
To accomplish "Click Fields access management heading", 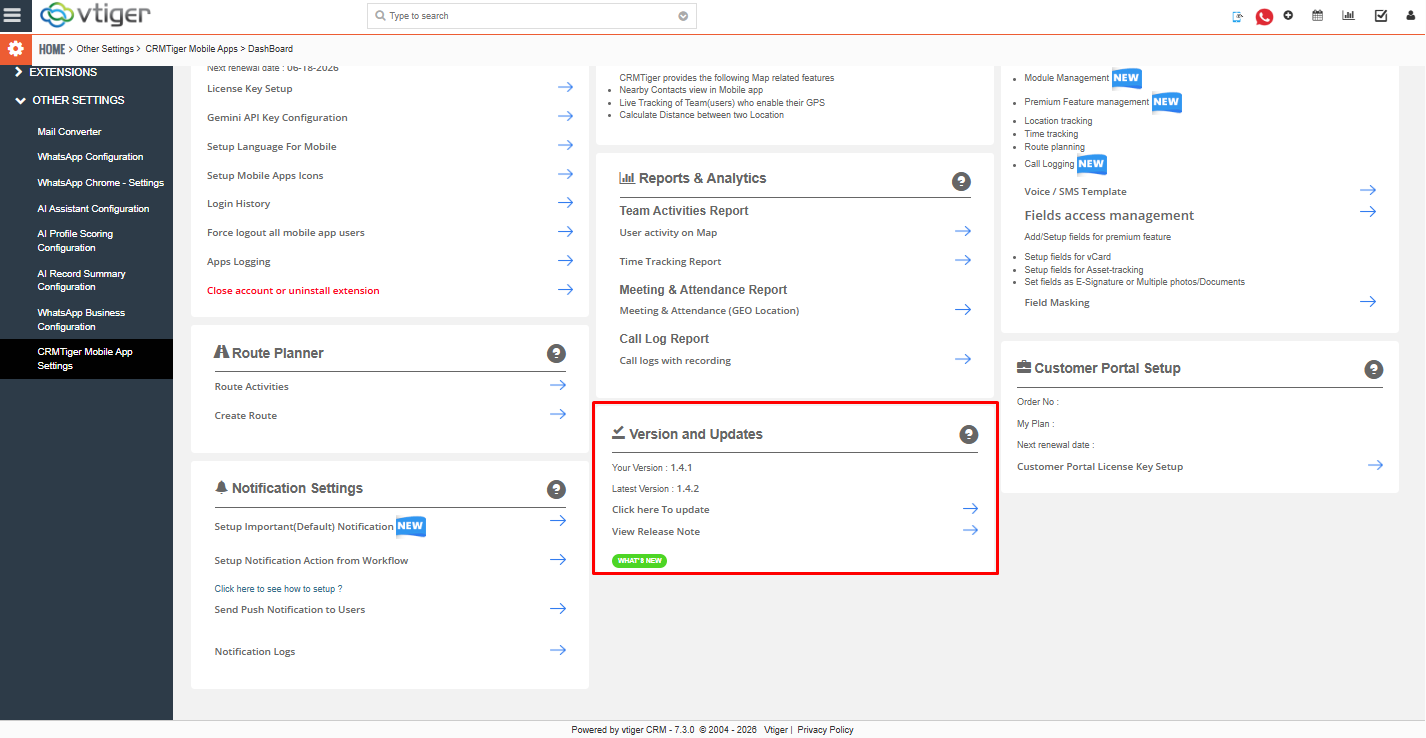I will tap(1109, 215).
